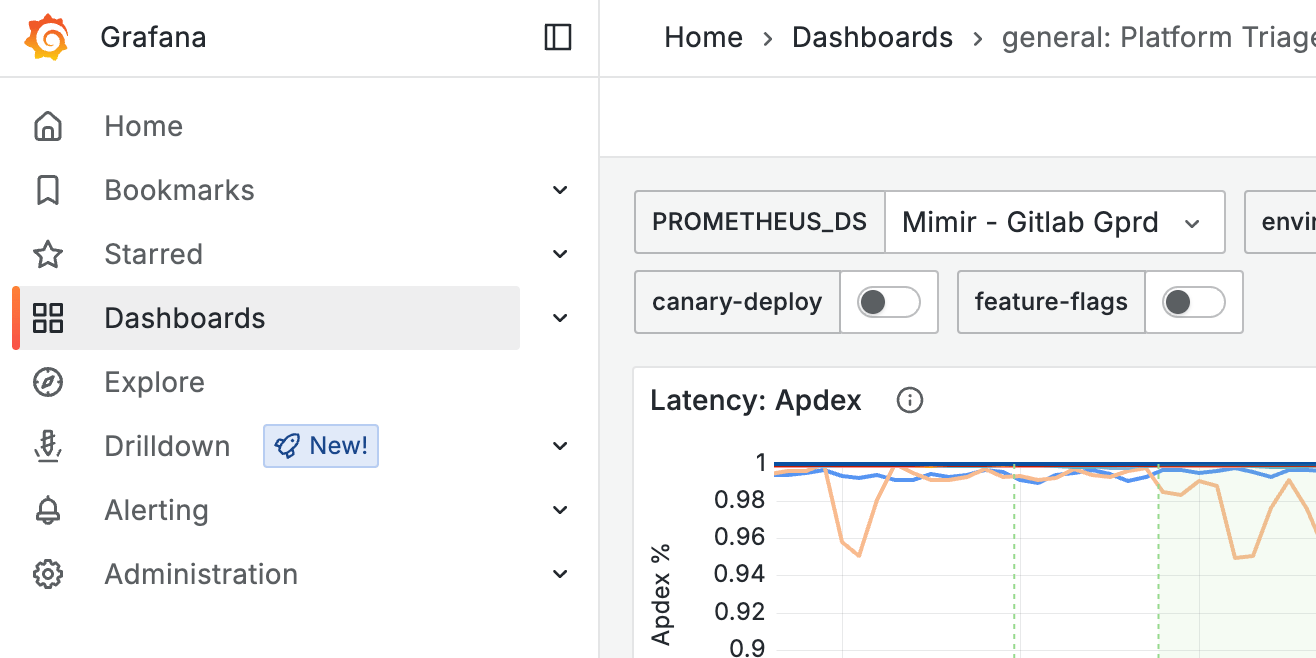Click the Latency: Apdex panel title
Image resolution: width=1316 pixels, height=658 pixels.
[x=756, y=400]
